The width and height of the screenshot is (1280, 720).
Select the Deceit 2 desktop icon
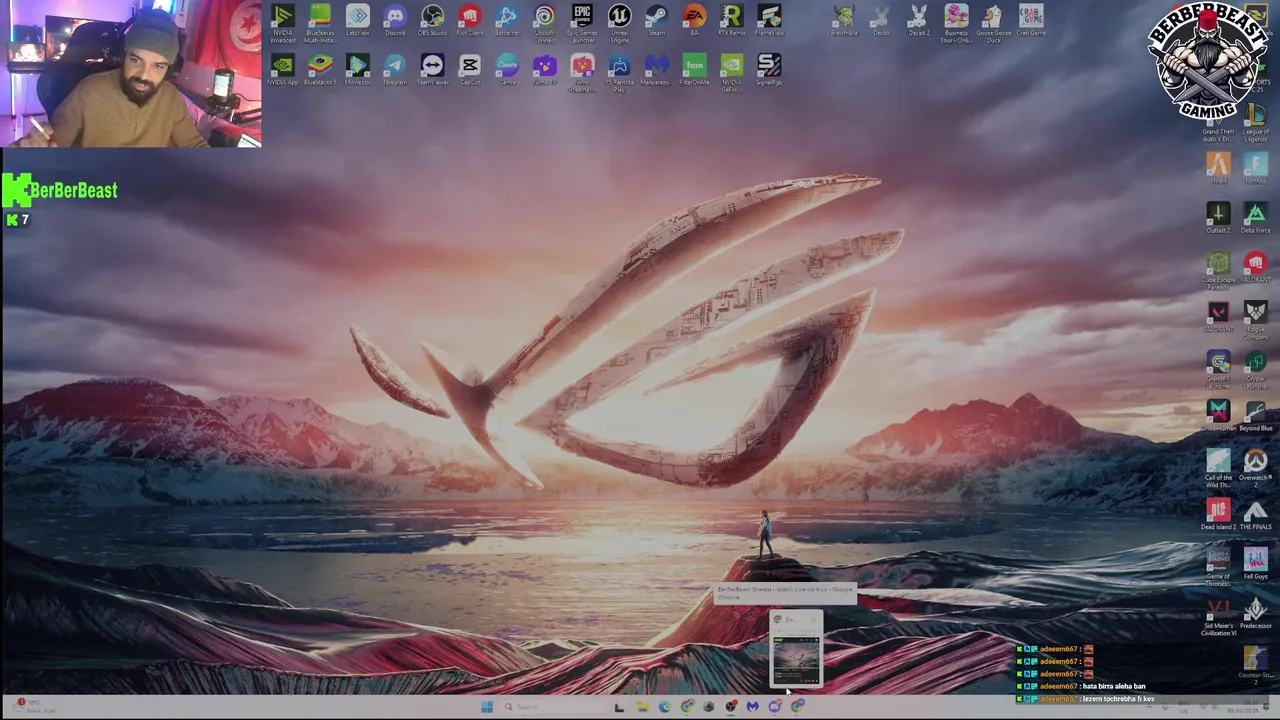pyautogui.click(x=918, y=21)
